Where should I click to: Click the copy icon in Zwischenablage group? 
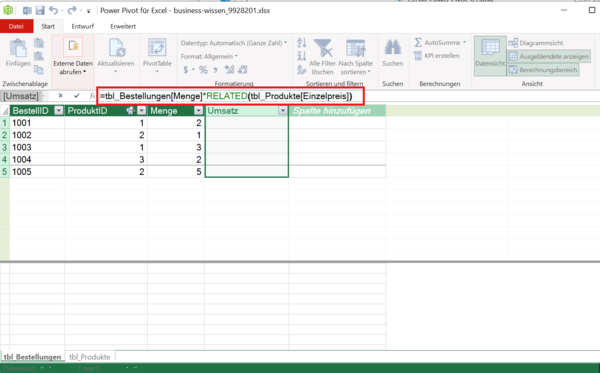[39, 70]
